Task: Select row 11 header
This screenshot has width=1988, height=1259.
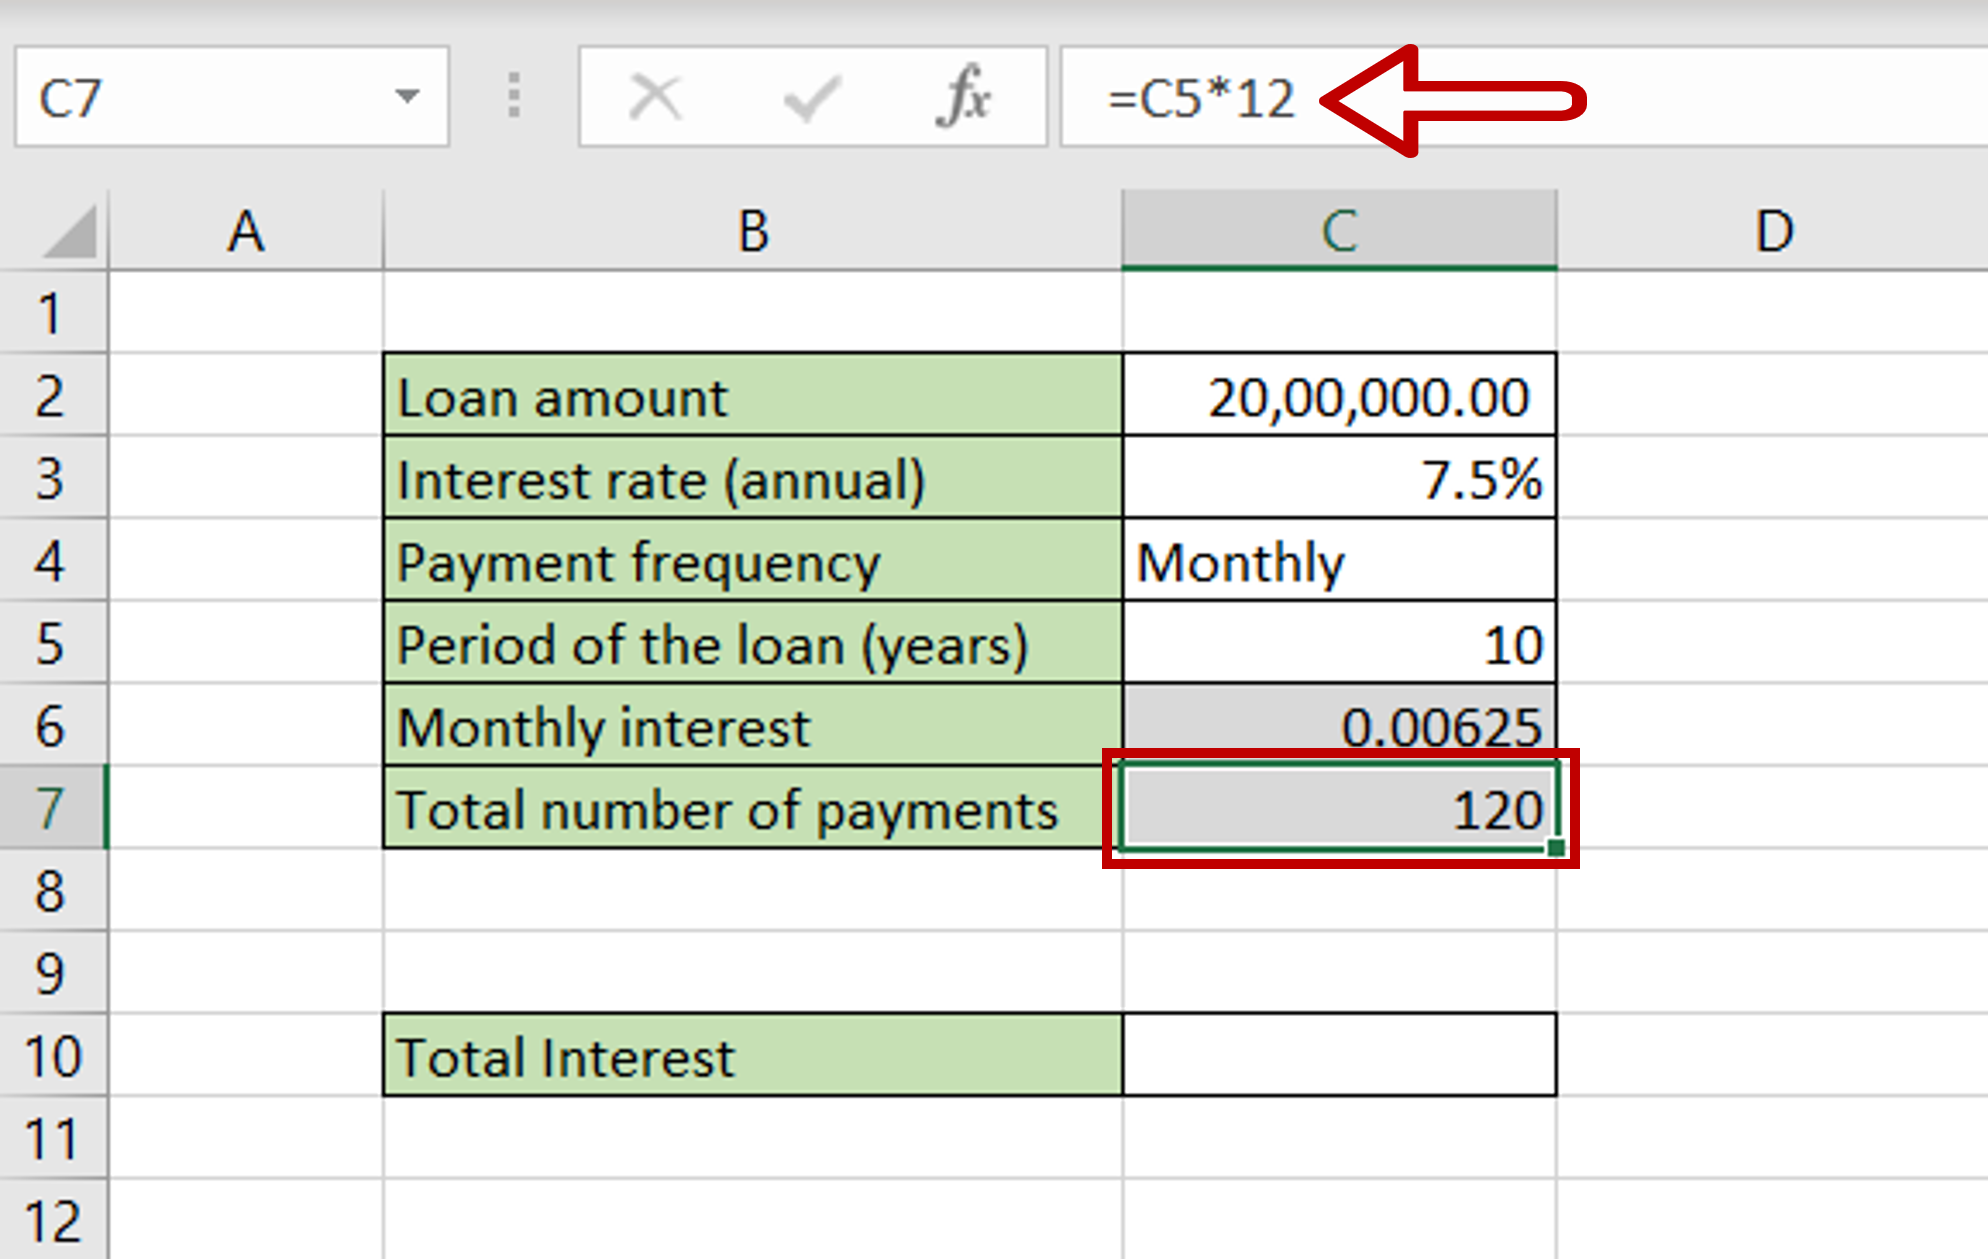Action: tap(53, 1138)
